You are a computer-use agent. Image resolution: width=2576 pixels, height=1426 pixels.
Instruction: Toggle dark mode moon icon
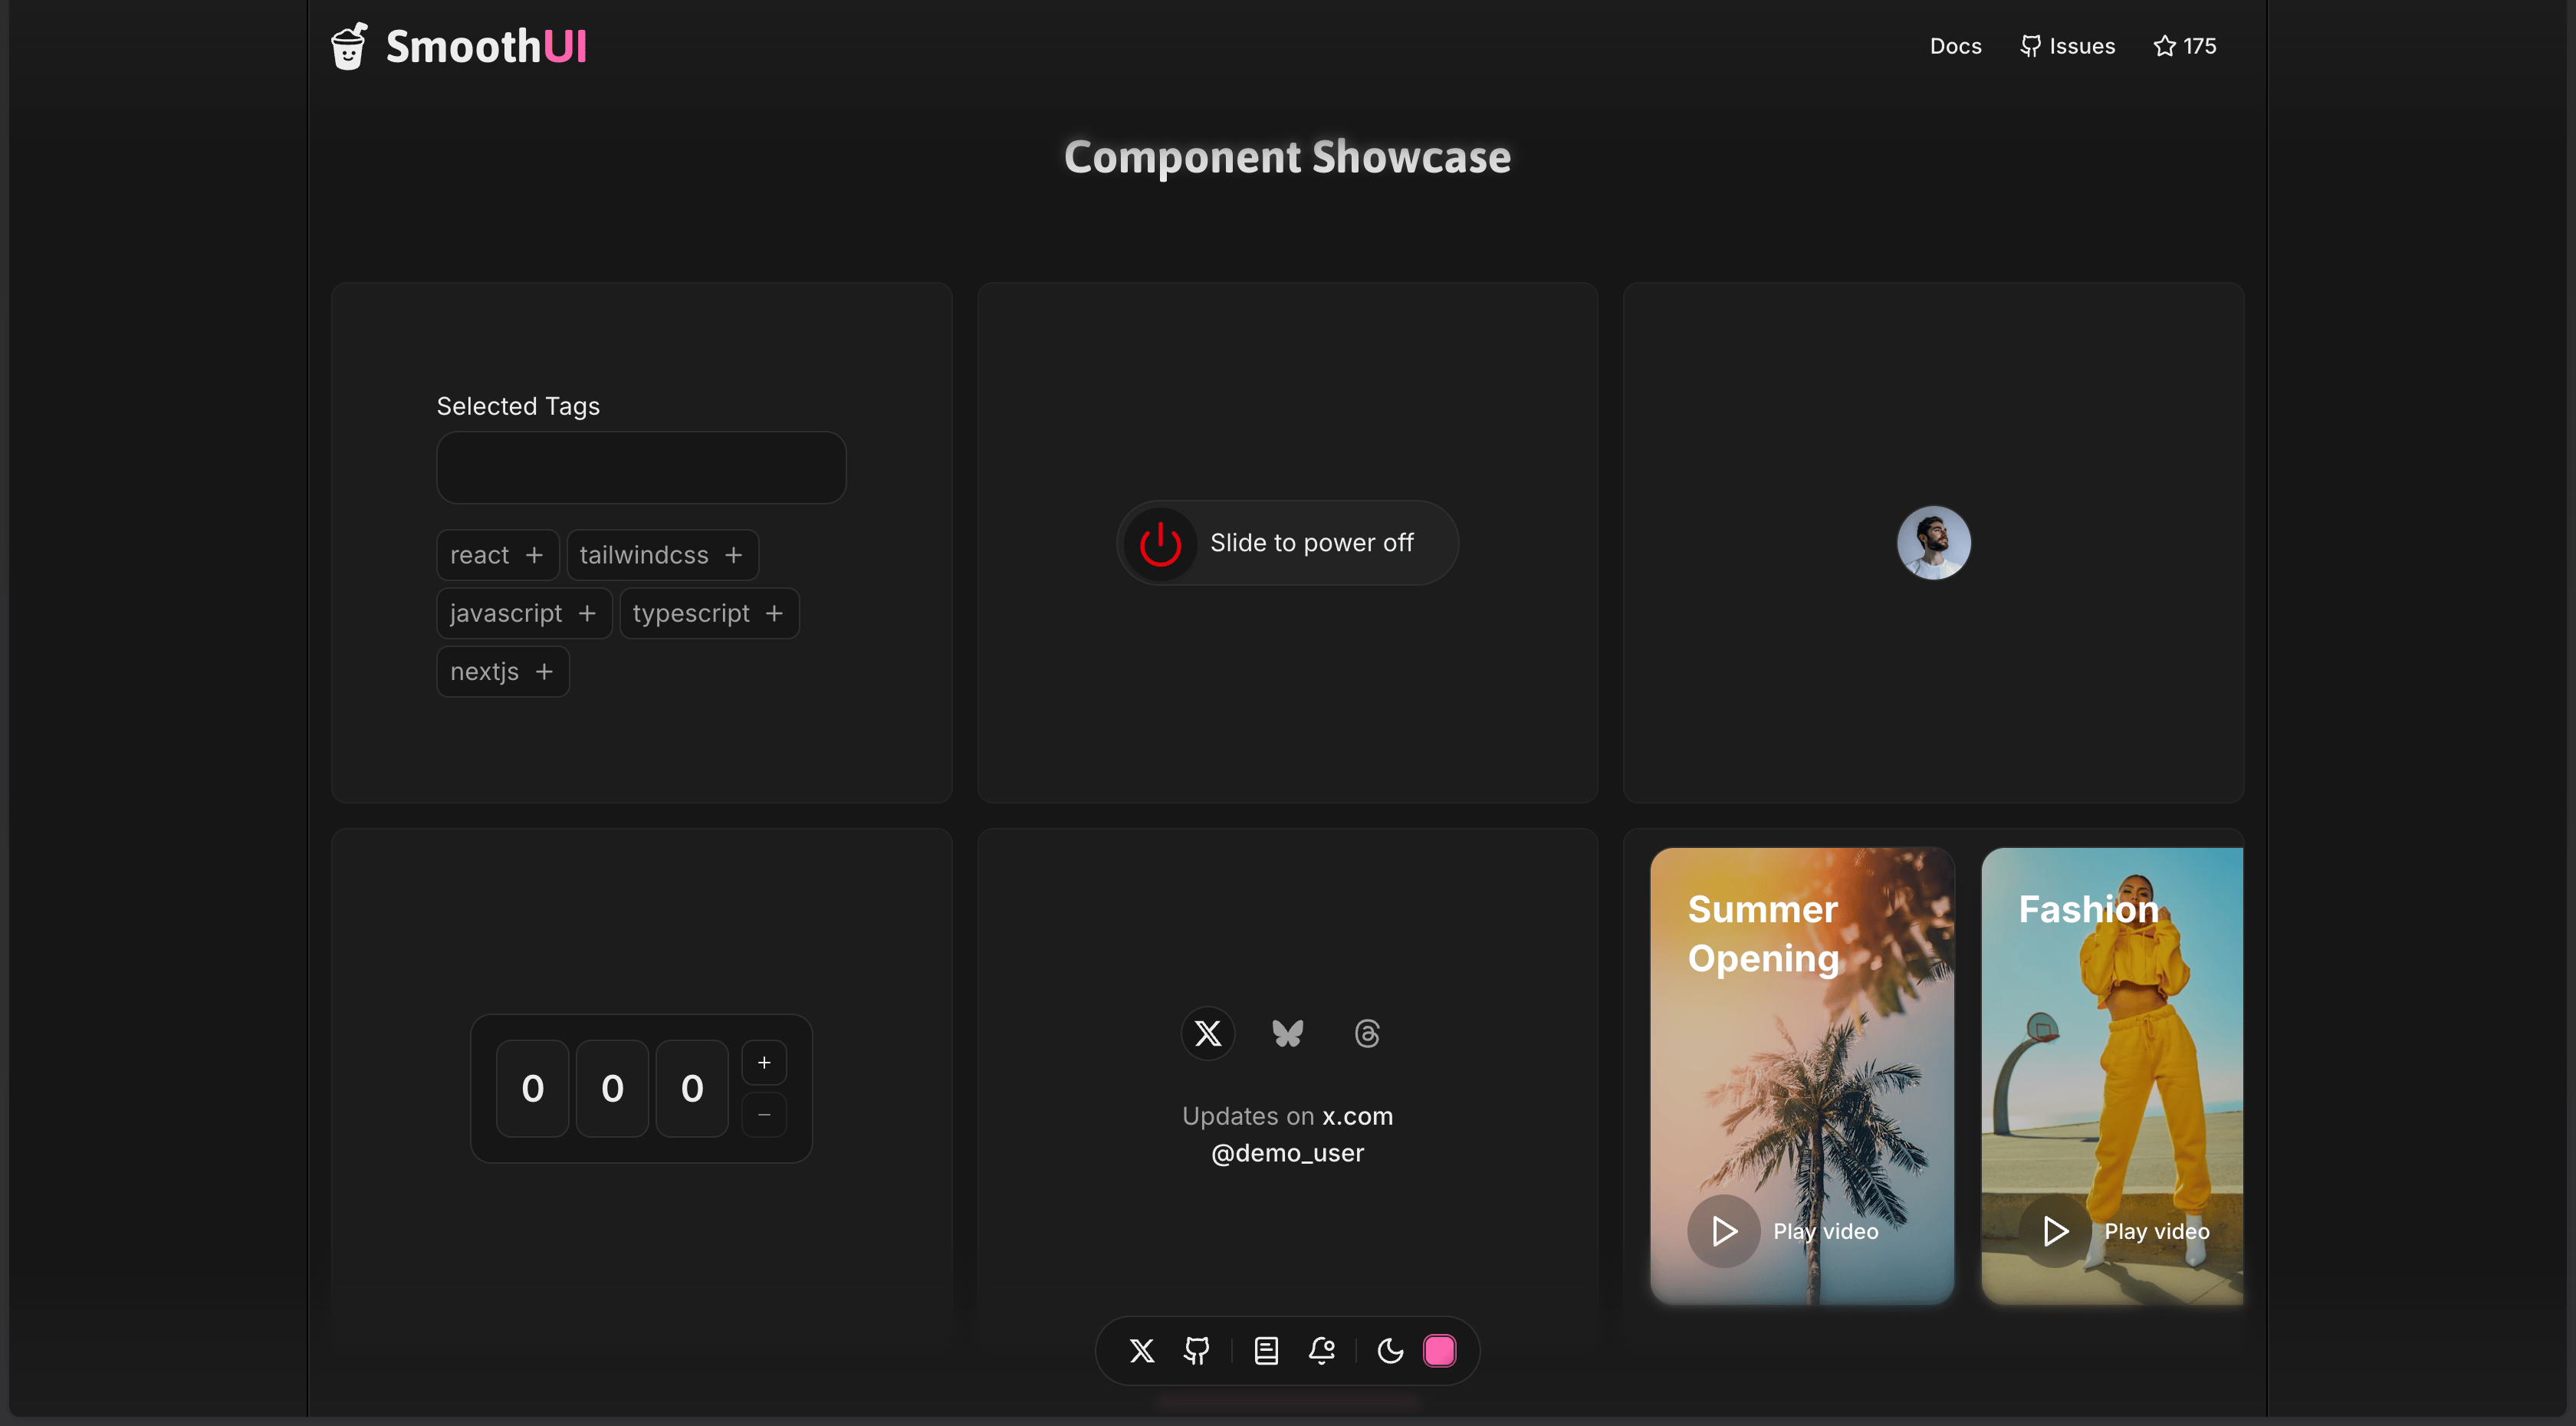1390,1351
